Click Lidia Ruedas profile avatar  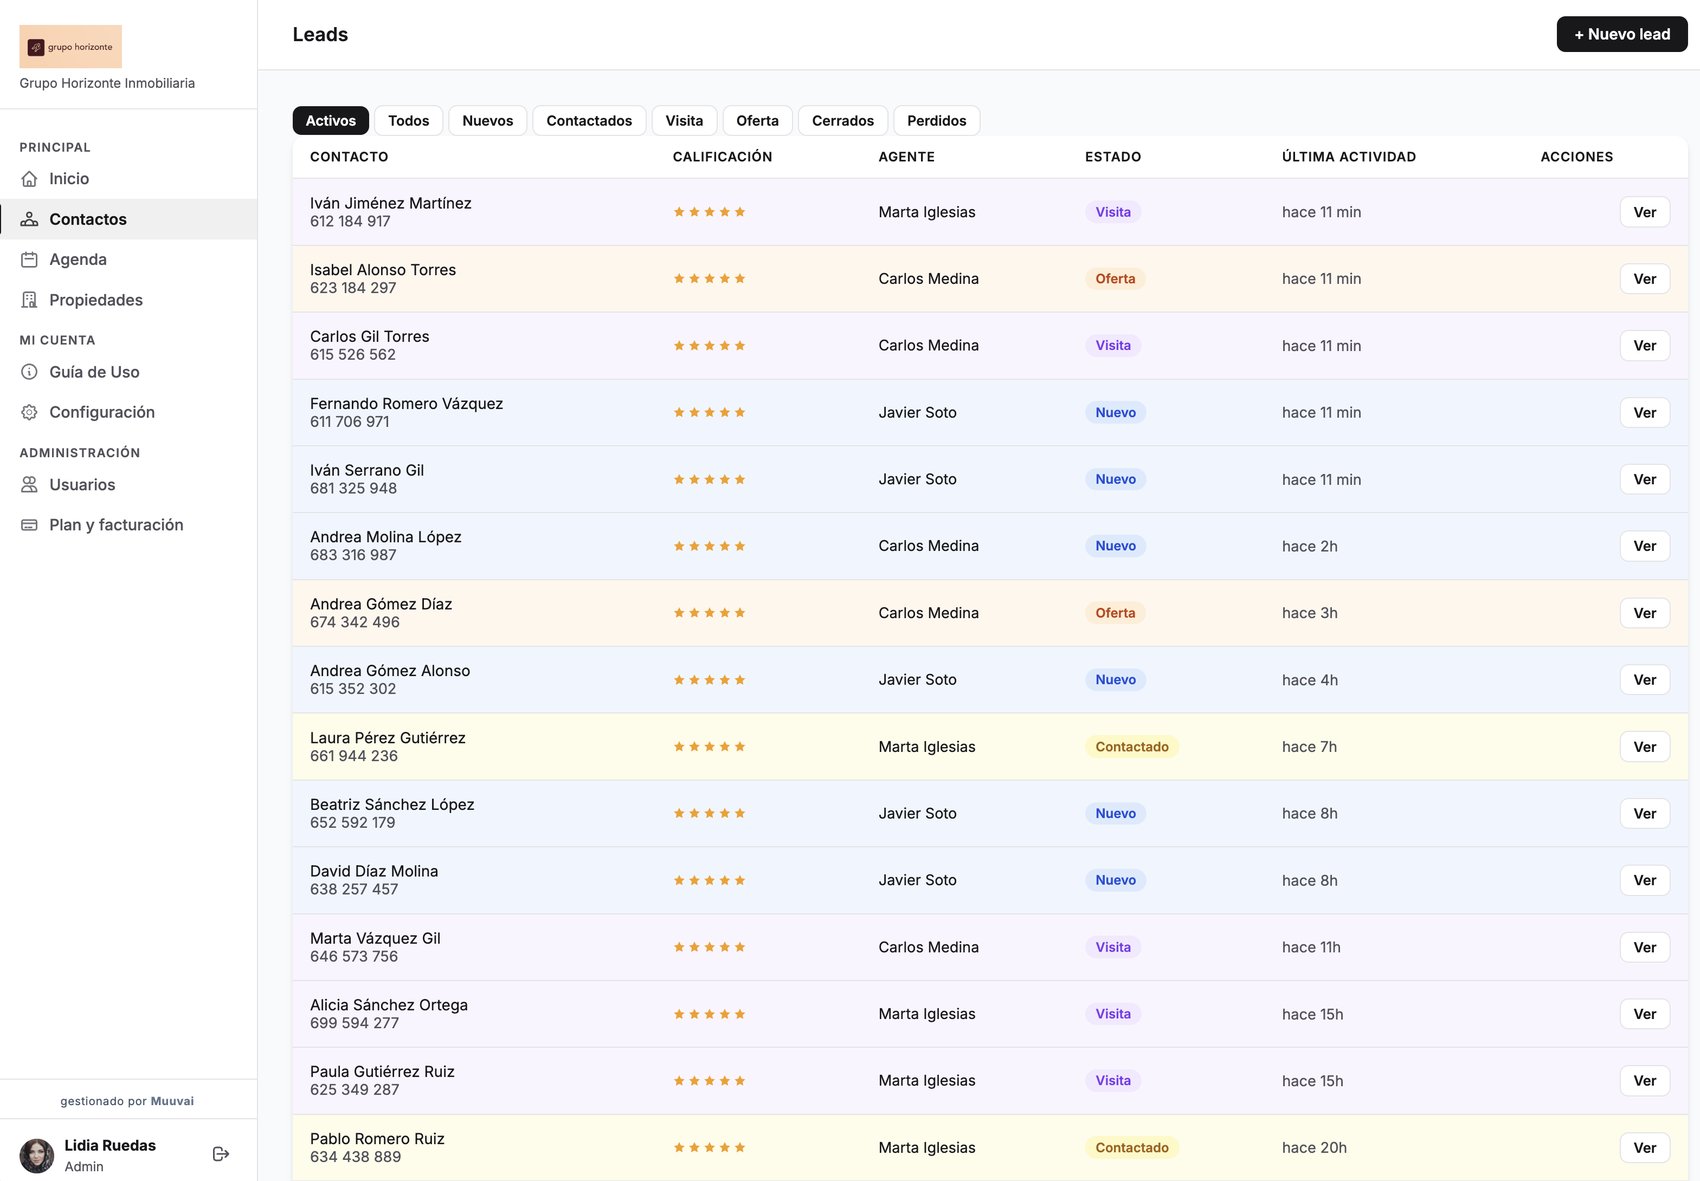click(37, 1155)
